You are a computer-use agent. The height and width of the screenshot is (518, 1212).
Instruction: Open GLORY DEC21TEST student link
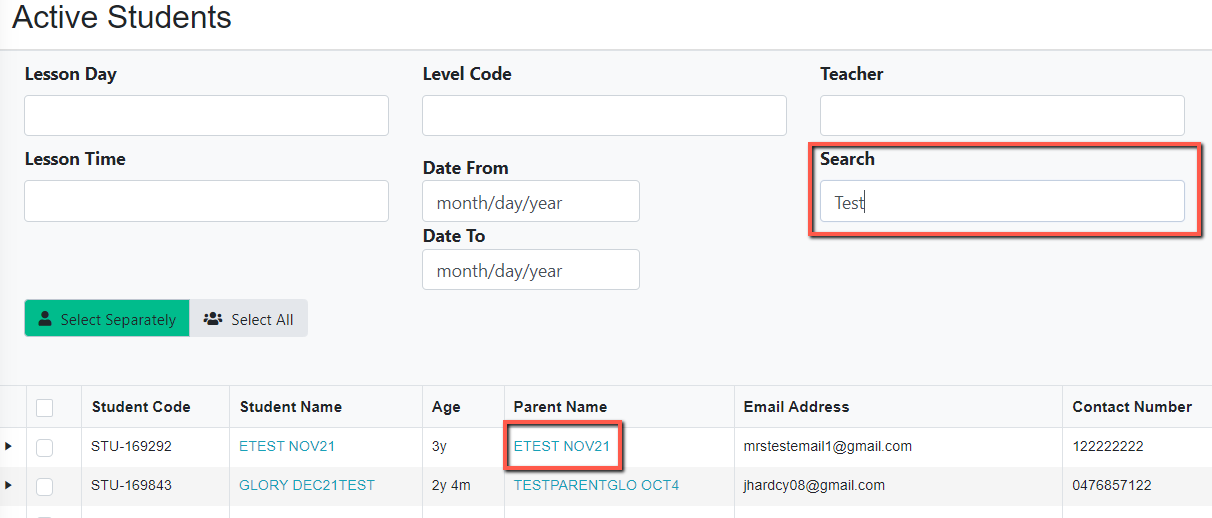307,485
